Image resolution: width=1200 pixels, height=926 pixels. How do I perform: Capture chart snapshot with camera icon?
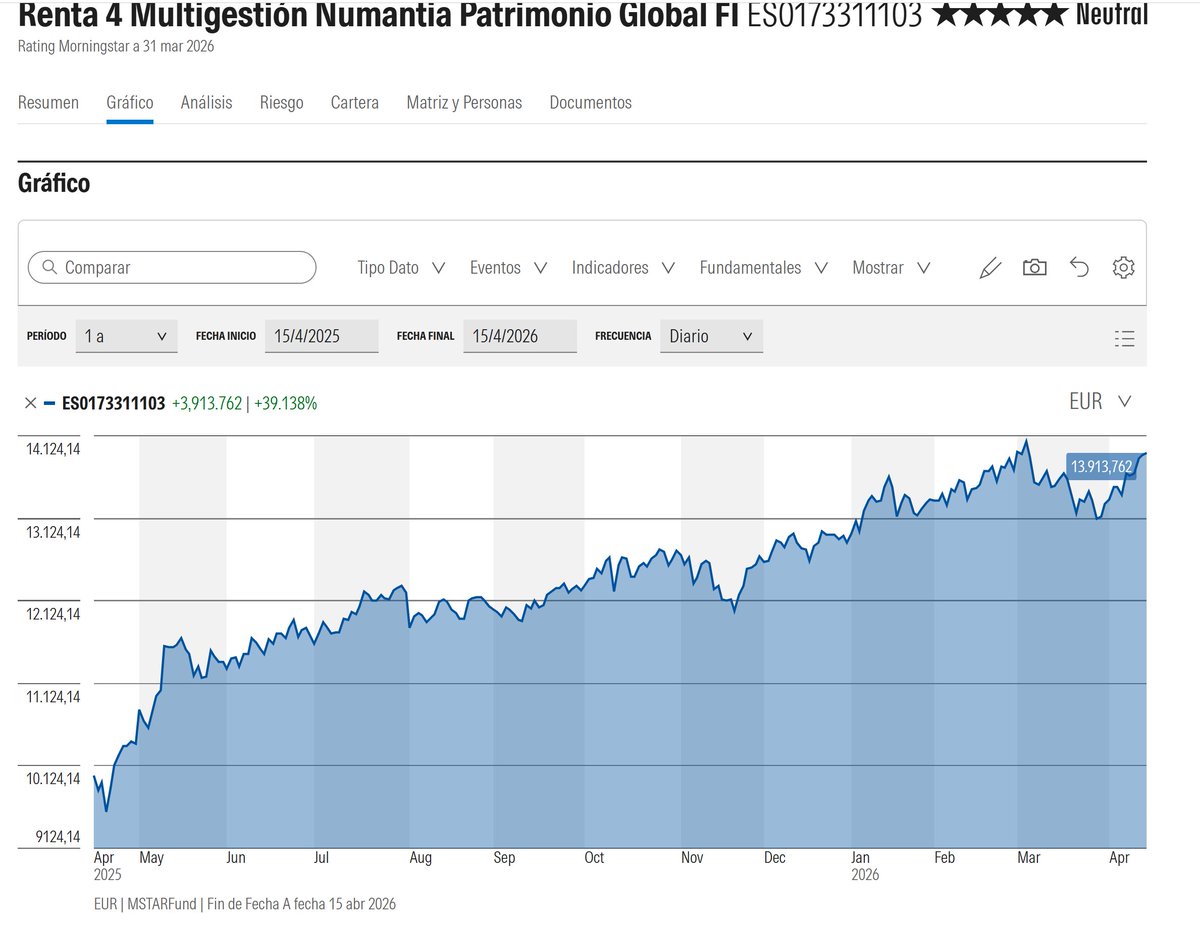(x=1035, y=268)
